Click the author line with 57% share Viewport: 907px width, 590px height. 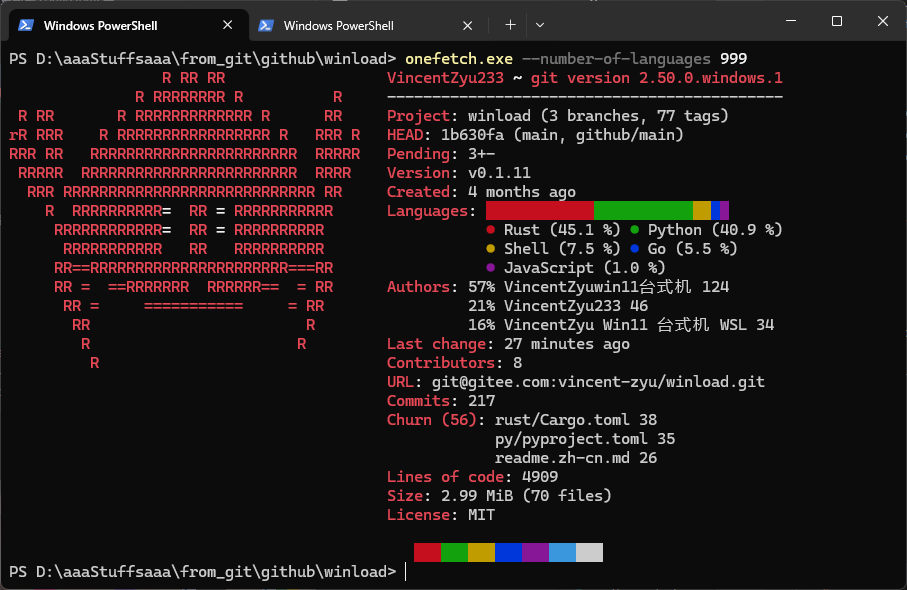599,287
